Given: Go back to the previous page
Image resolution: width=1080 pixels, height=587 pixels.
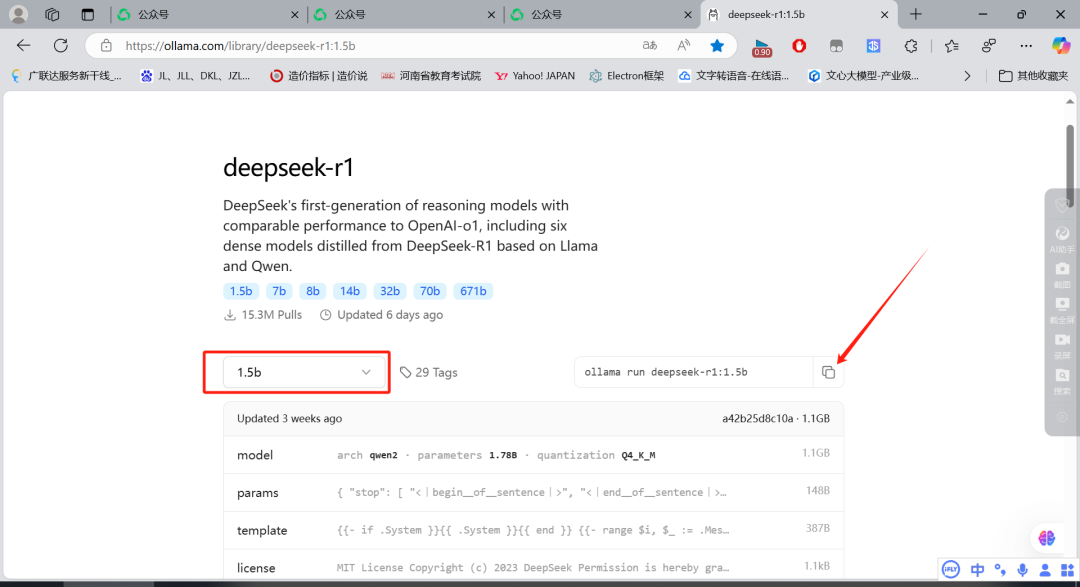Looking at the screenshot, I should point(24,45).
